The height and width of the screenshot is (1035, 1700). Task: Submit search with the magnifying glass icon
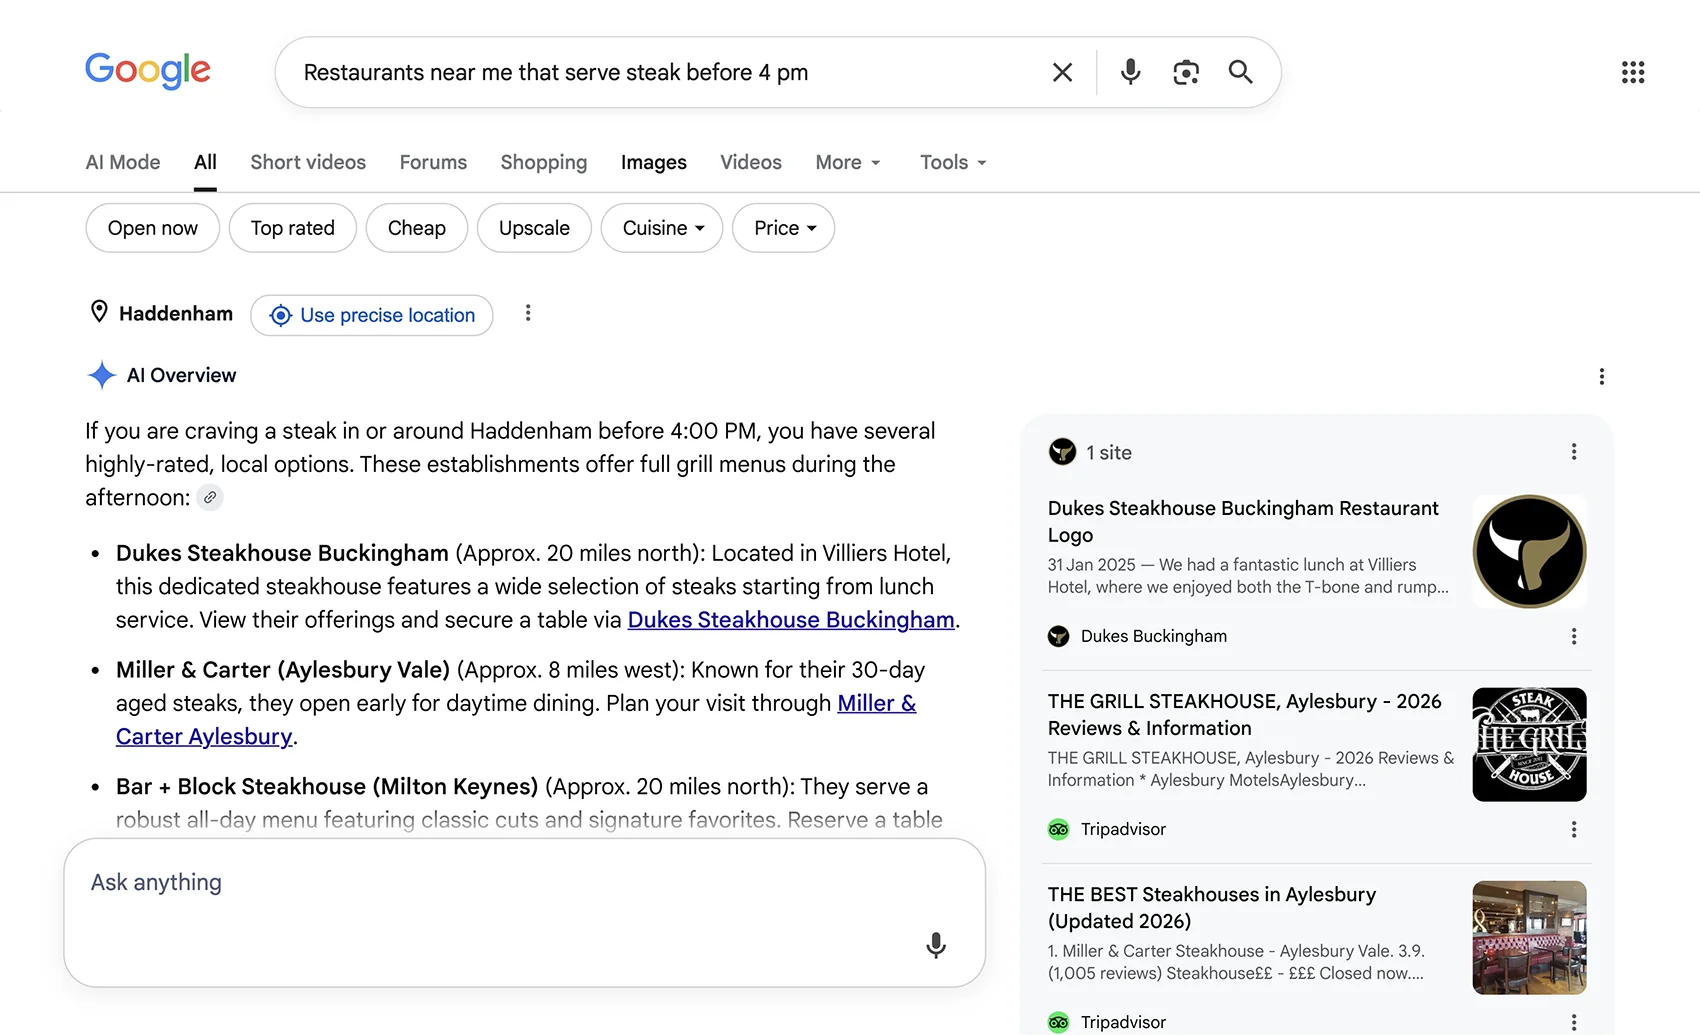point(1240,72)
